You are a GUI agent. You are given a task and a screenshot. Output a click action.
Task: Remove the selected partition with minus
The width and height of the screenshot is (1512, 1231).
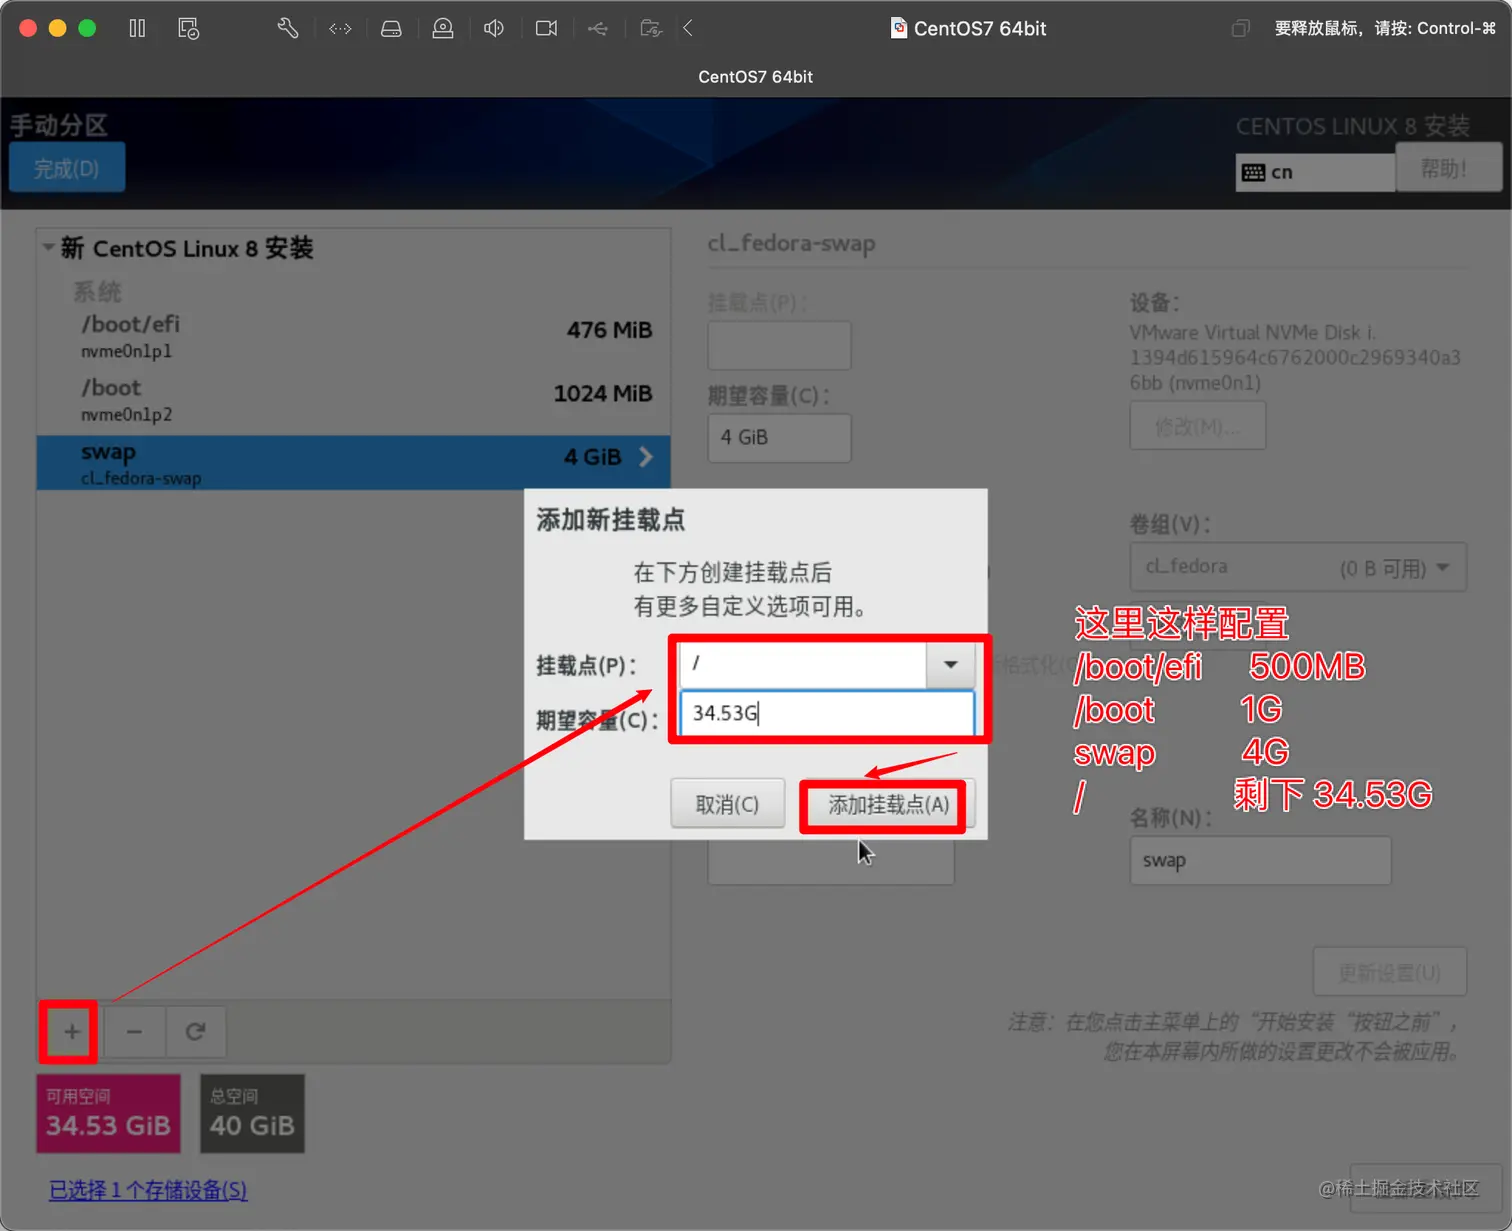[x=134, y=1031]
